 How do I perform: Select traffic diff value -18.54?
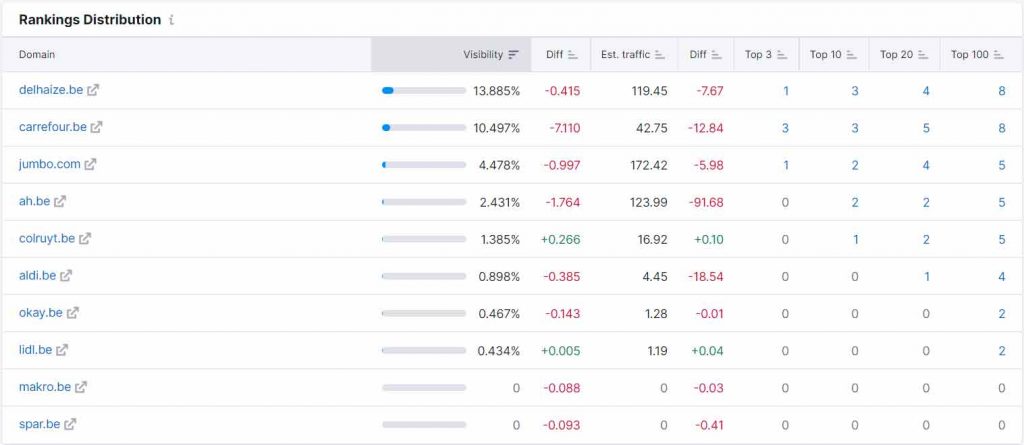coord(706,276)
